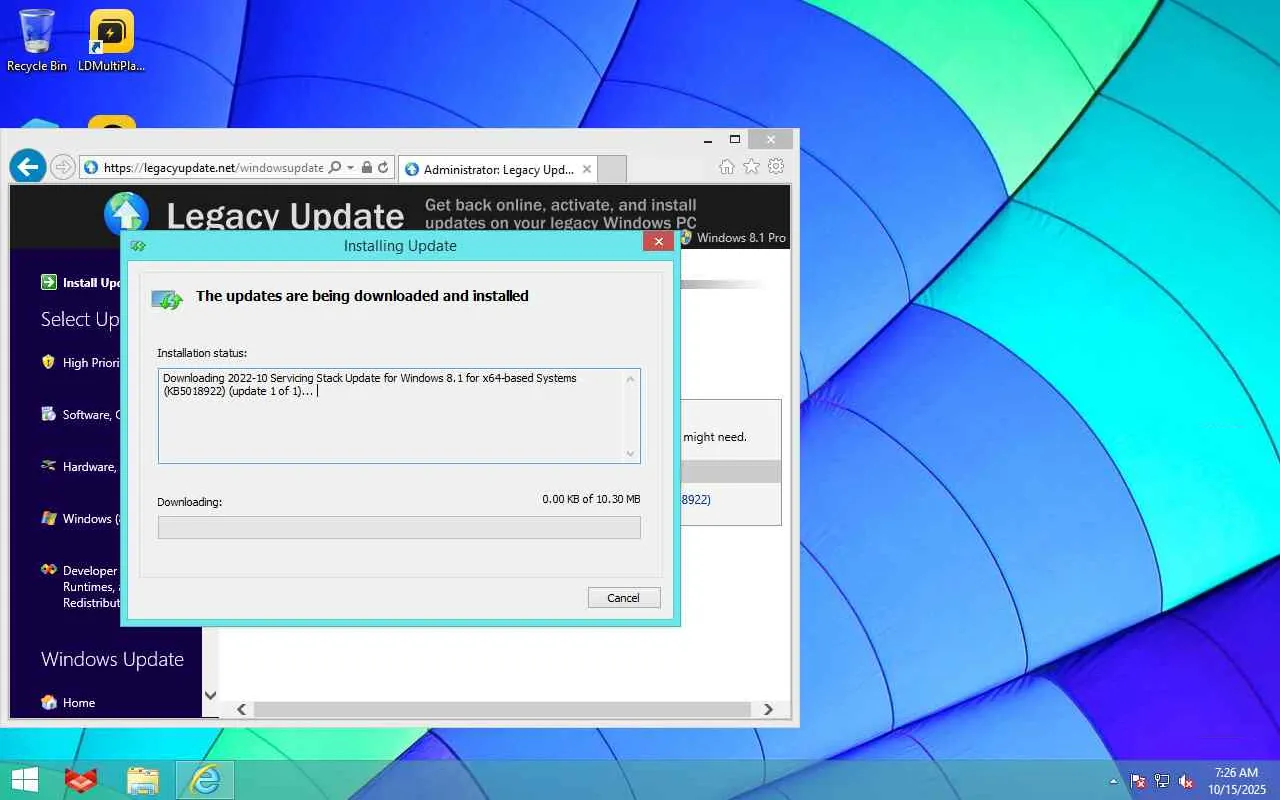Click the 'Legacy Update' site title heading
The image size is (1280, 800).
285,216
